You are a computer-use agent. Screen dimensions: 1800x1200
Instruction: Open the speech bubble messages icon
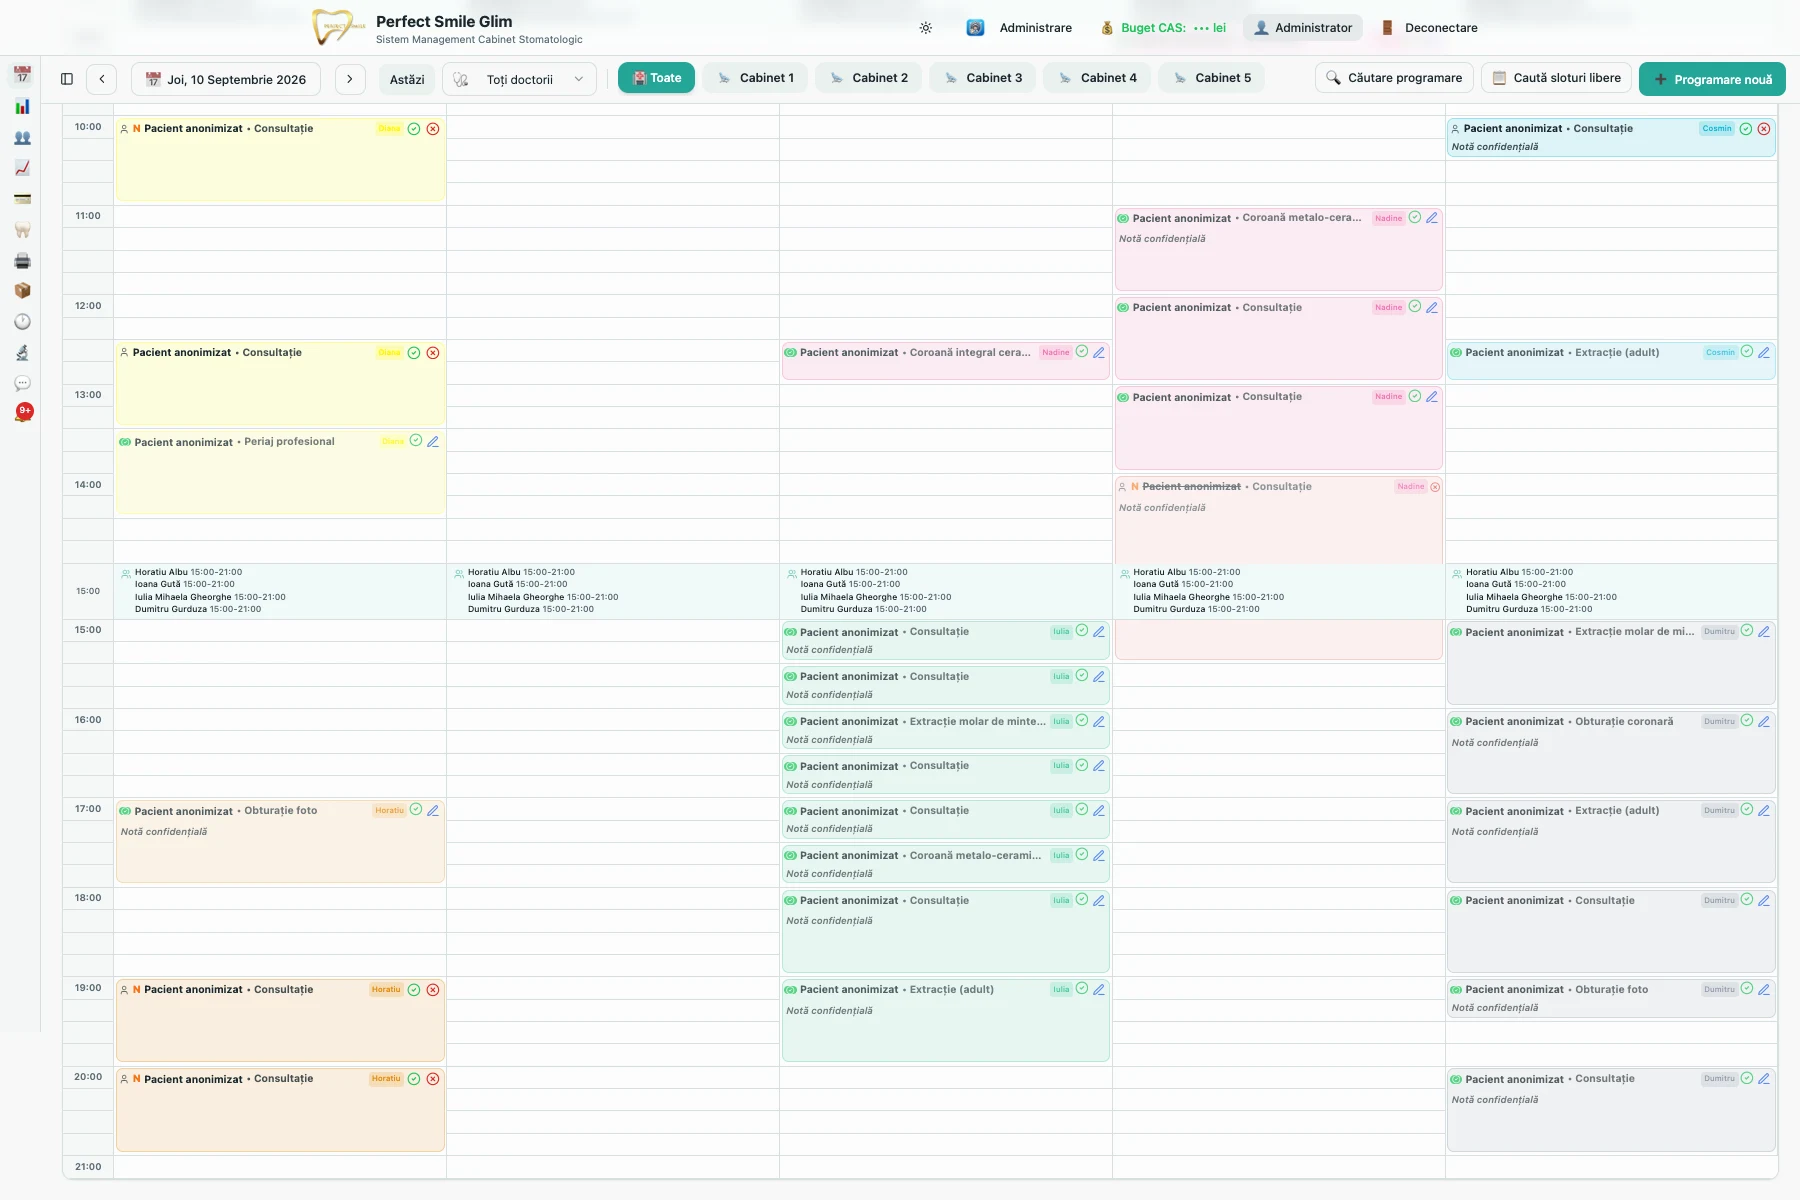pyautogui.click(x=22, y=383)
